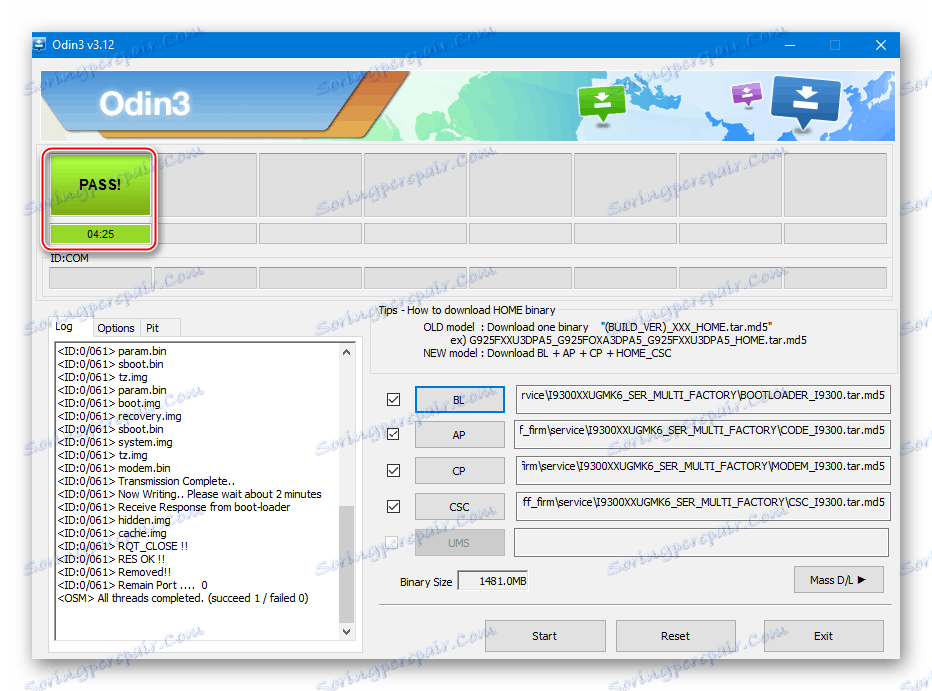Click the log scrollbar down arrow

(x=347, y=632)
